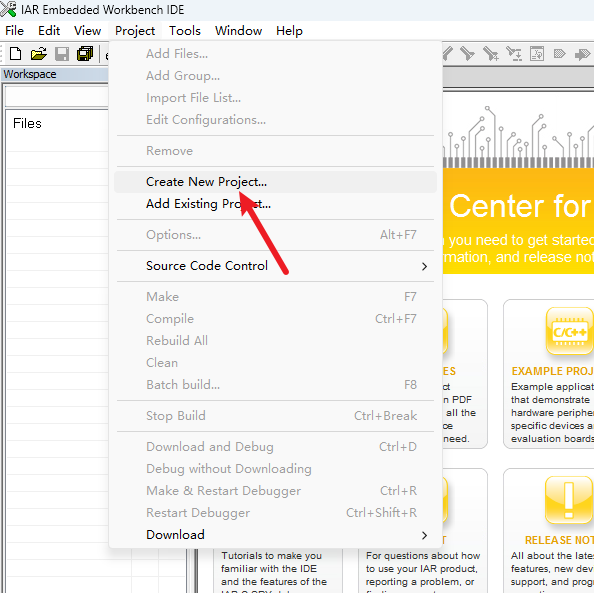
Task: Open the RELEASE NOTES card heading
Action: tap(559, 540)
